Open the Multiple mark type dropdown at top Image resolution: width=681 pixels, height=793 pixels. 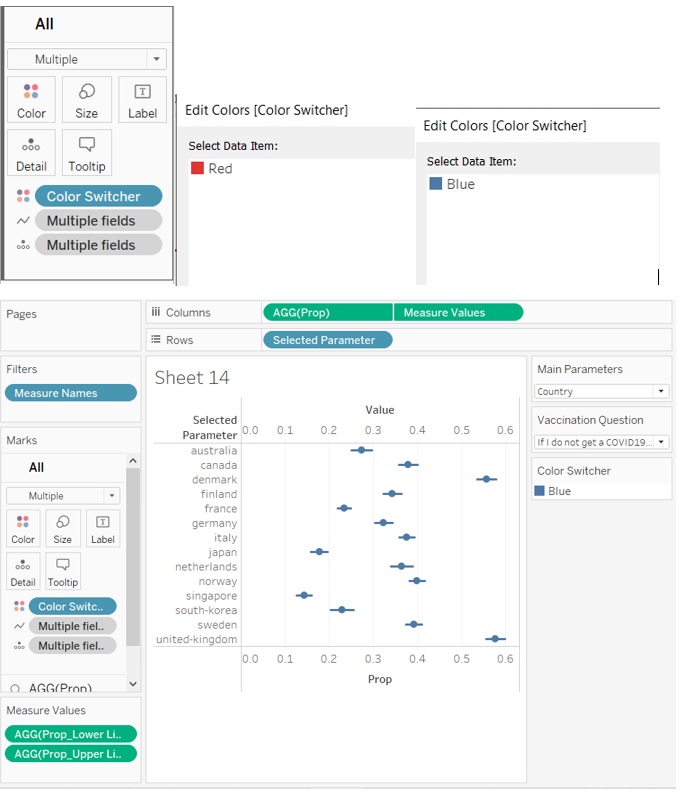[87, 59]
